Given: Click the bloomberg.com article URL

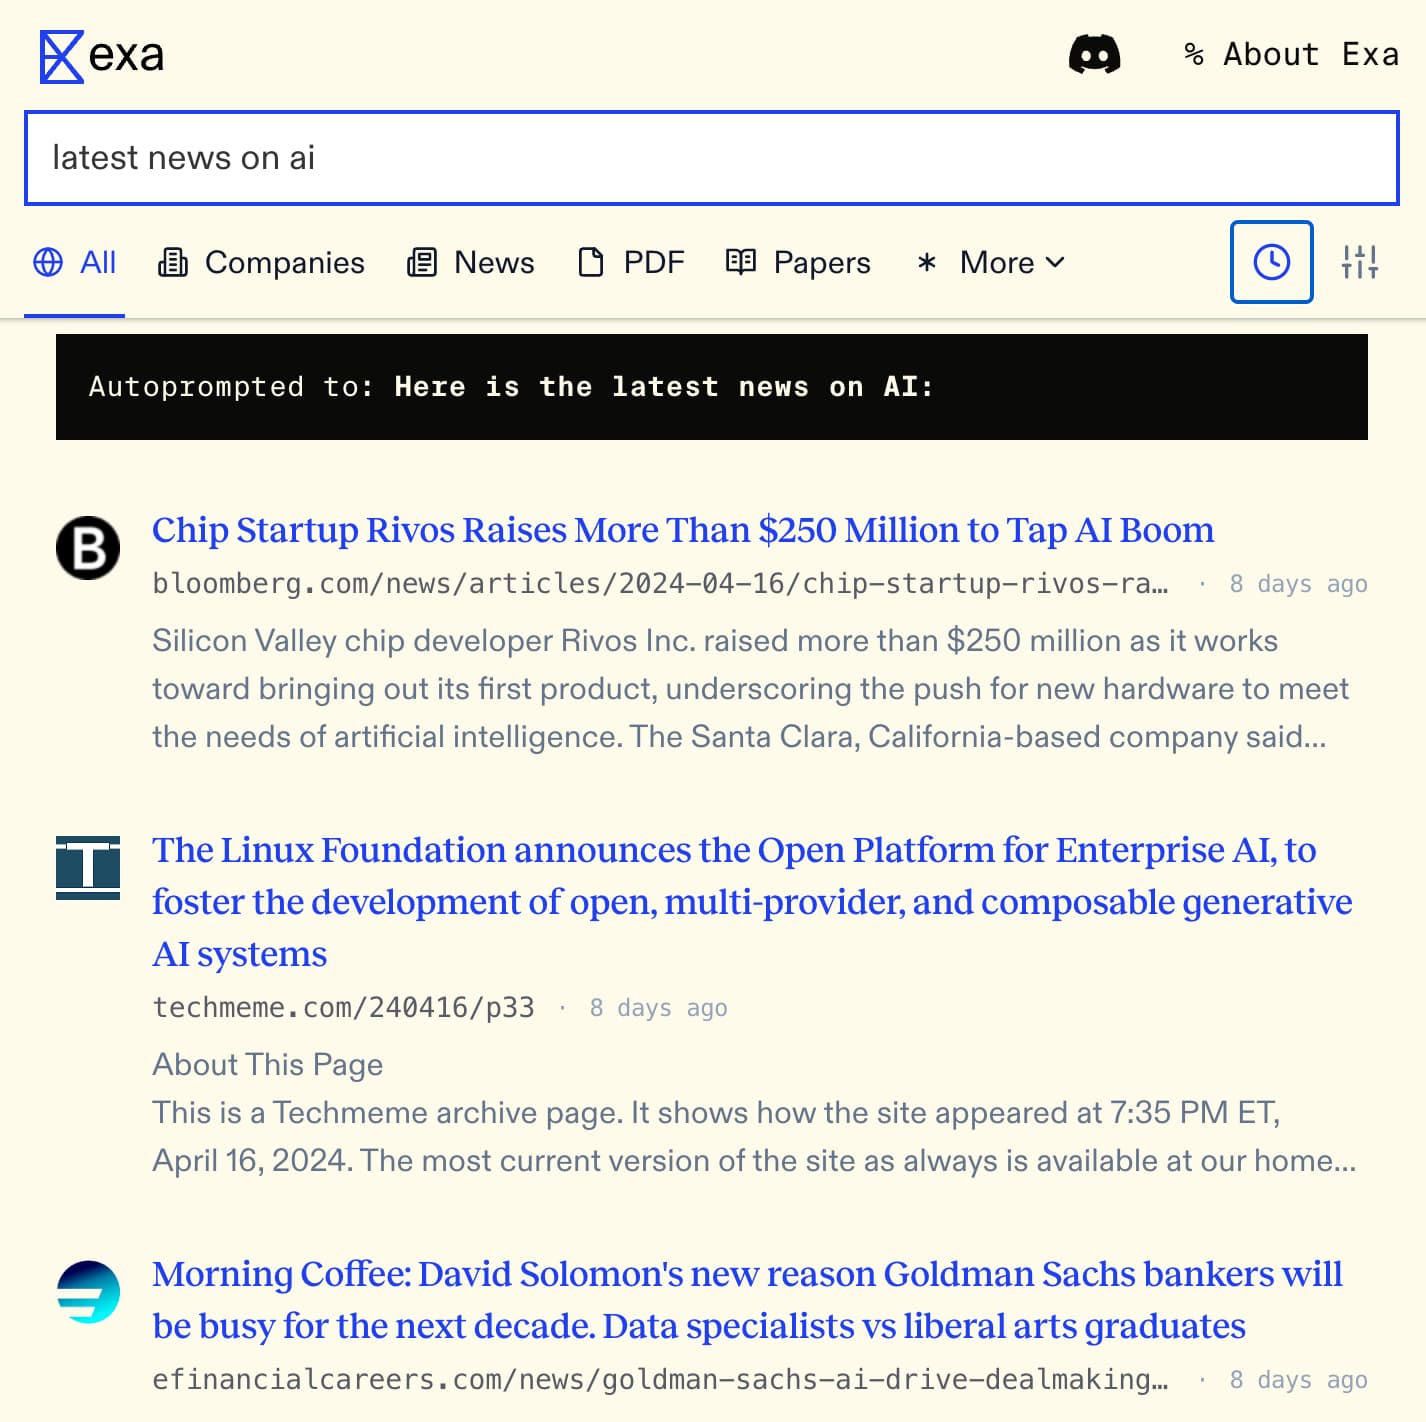Looking at the screenshot, I should 660,583.
